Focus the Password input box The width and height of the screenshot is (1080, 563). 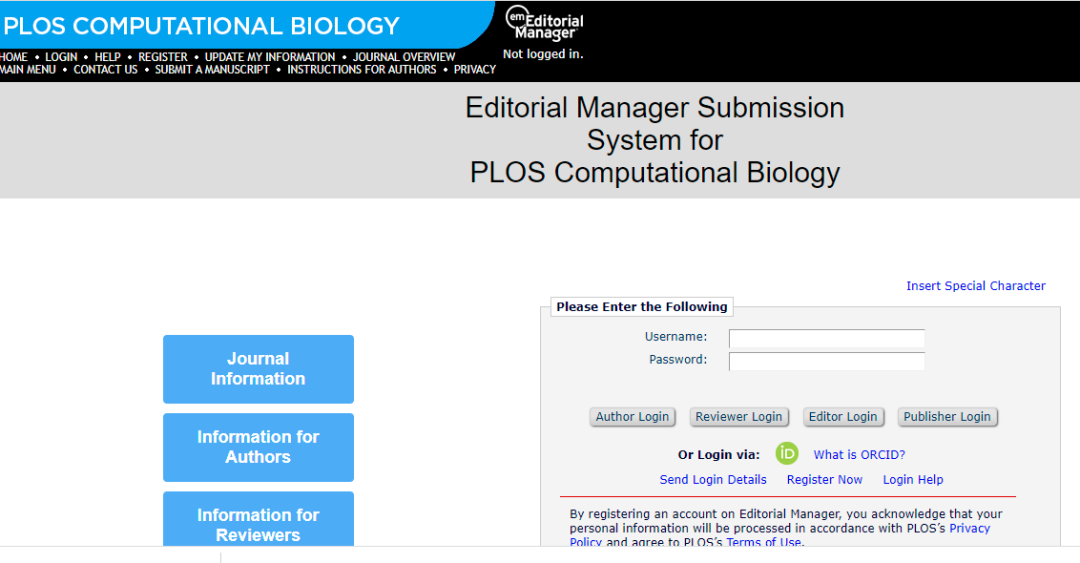[826, 361]
